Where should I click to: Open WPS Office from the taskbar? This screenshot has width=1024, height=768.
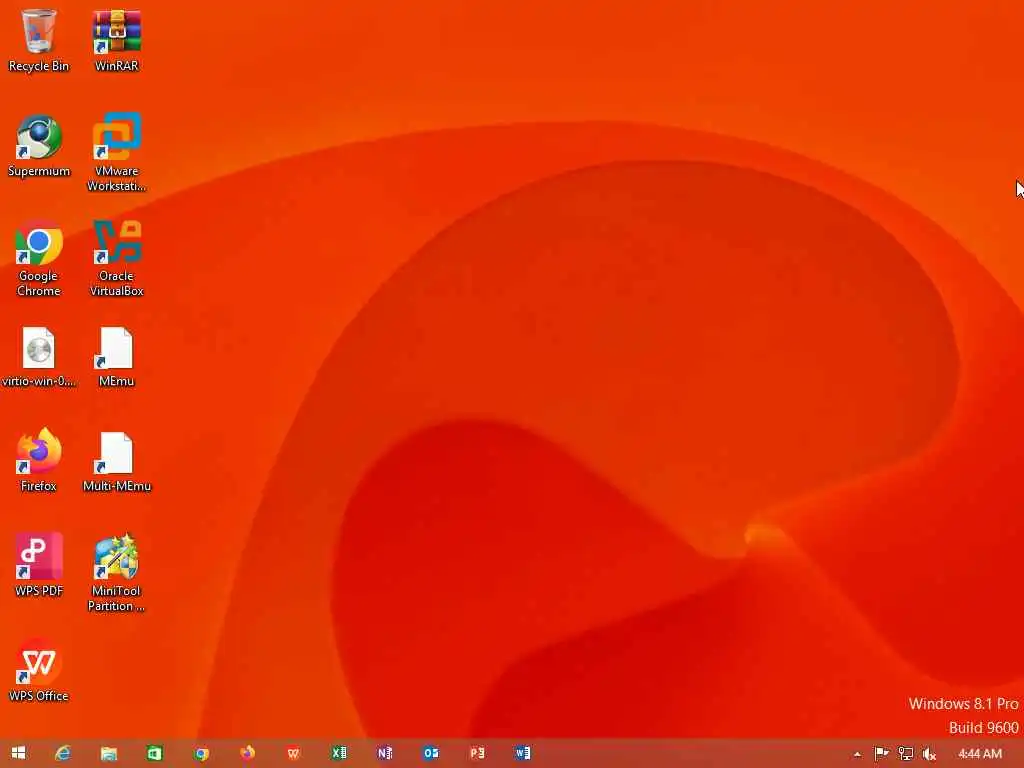point(293,753)
